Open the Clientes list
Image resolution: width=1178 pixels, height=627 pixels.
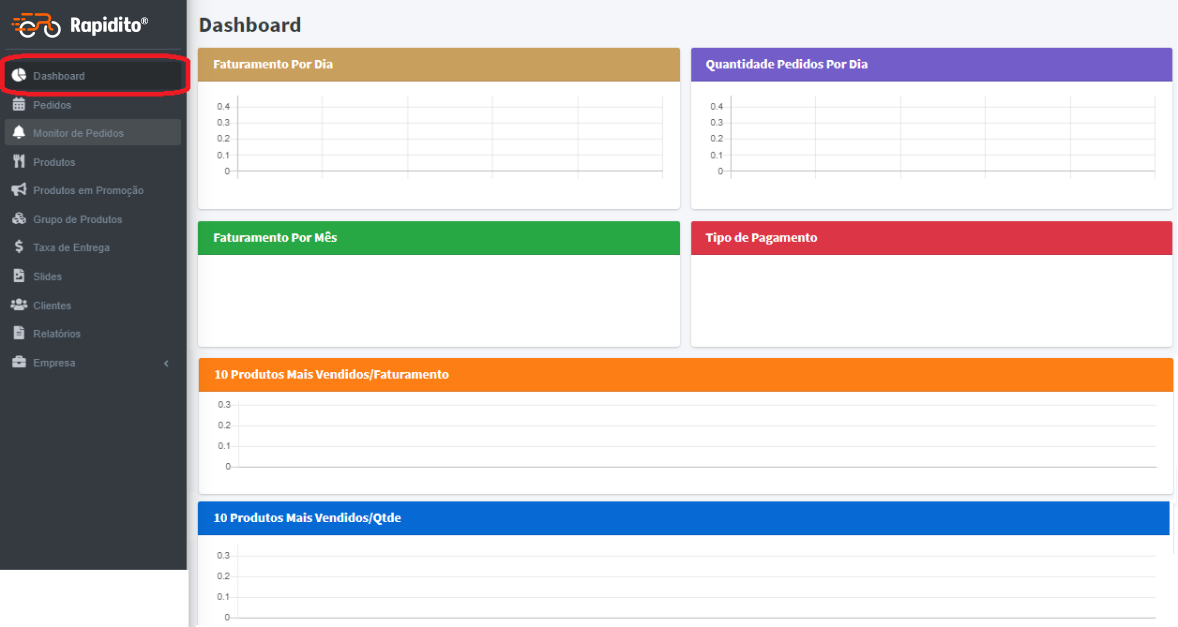point(93,306)
